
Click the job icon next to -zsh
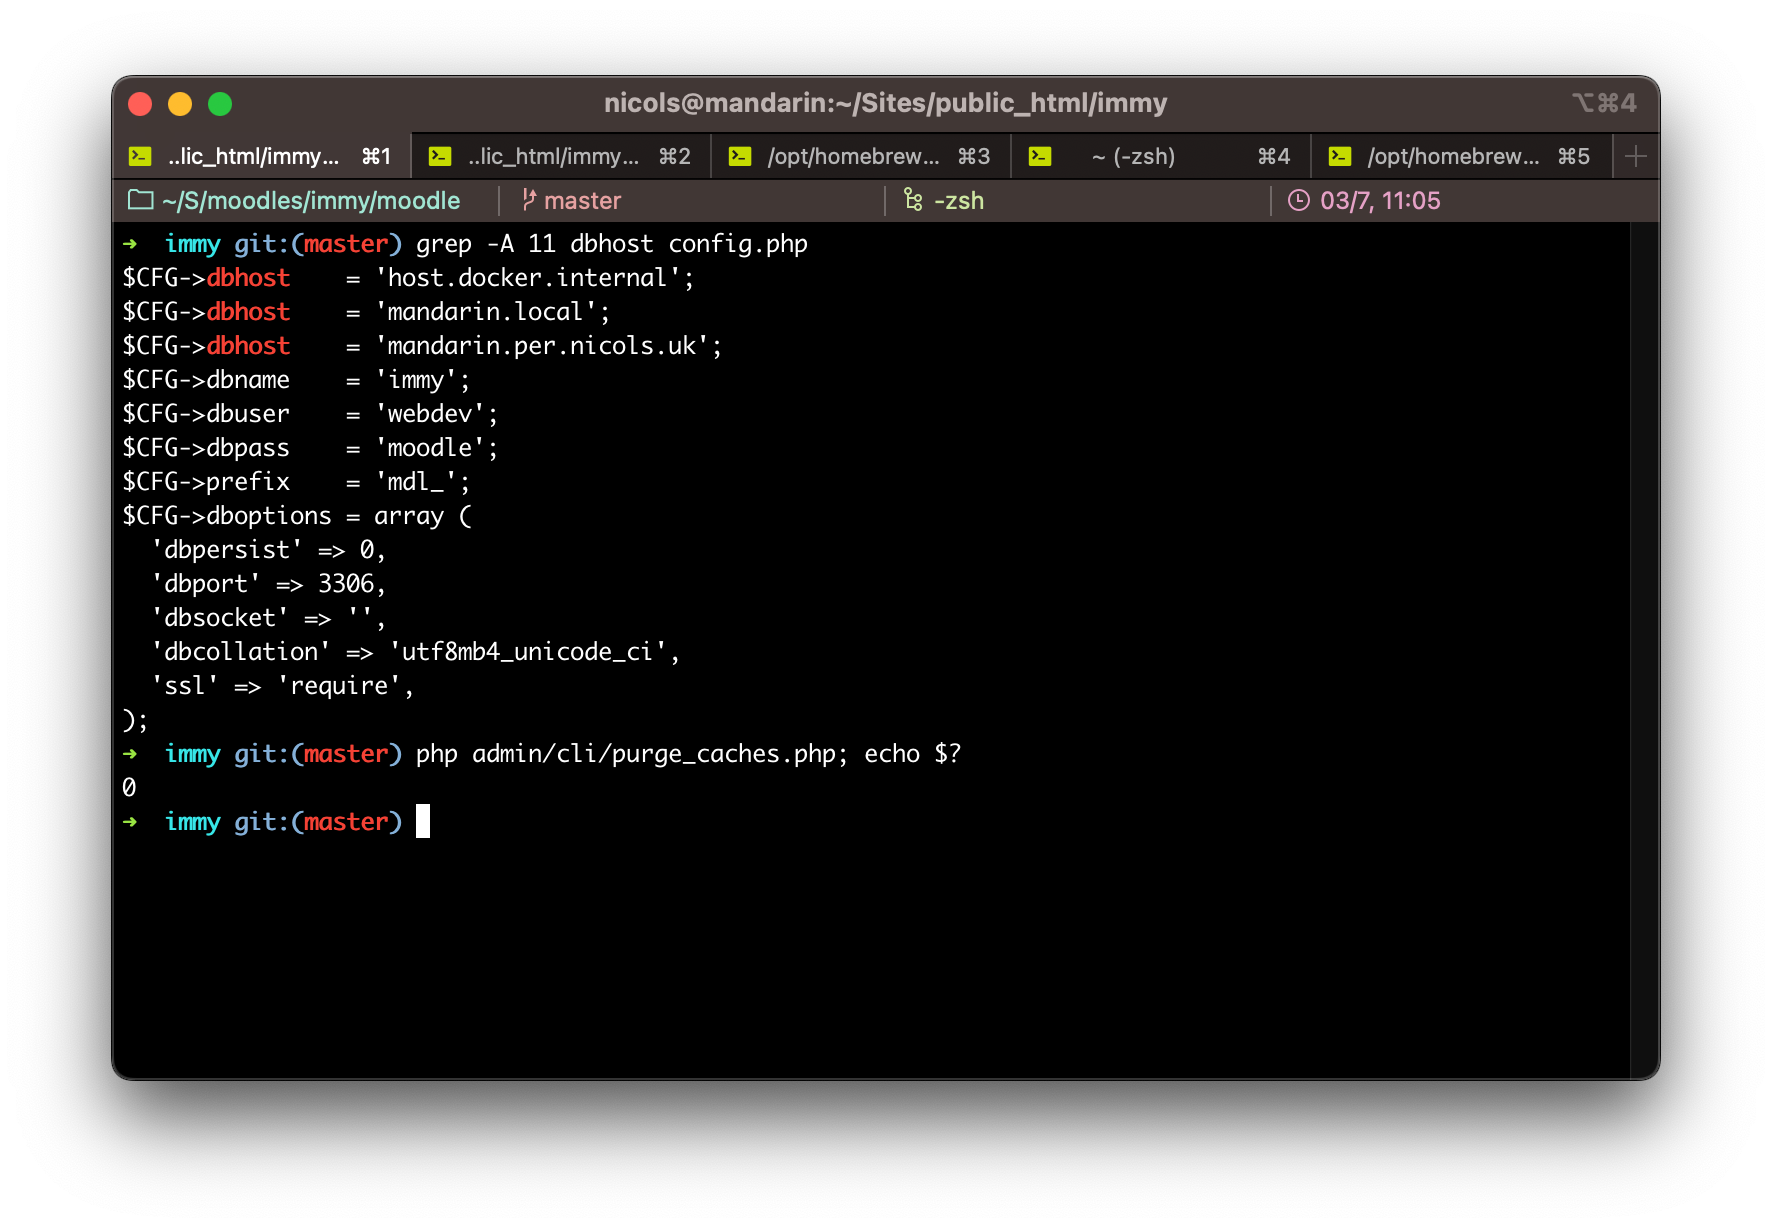click(x=913, y=200)
